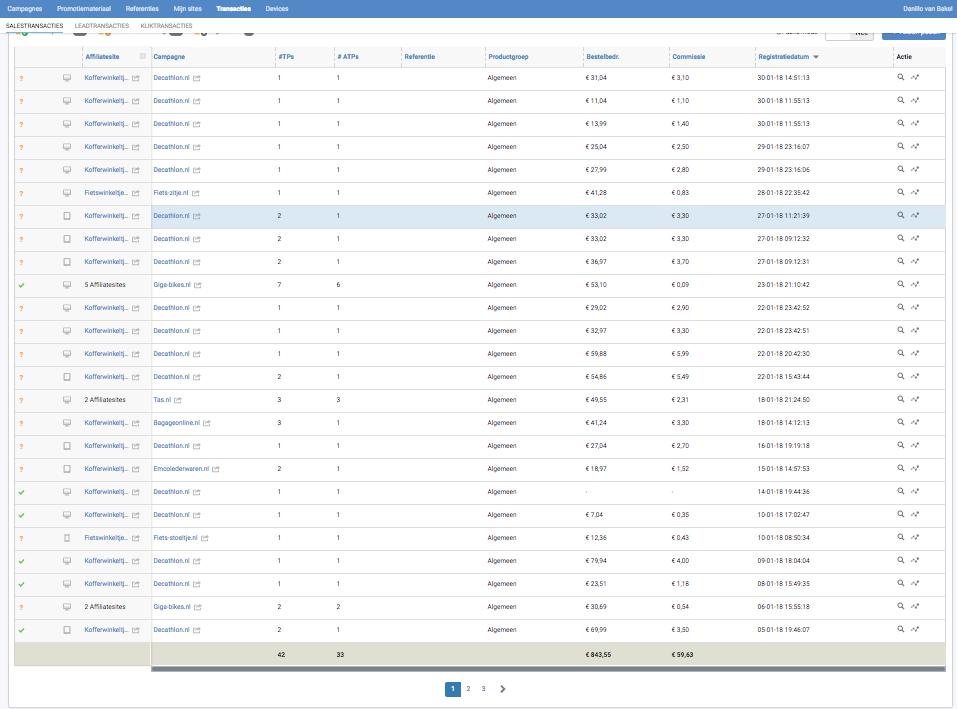Sort by the #TPs column header
Viewport: 957px width, 709px height.
coord(286,57)
